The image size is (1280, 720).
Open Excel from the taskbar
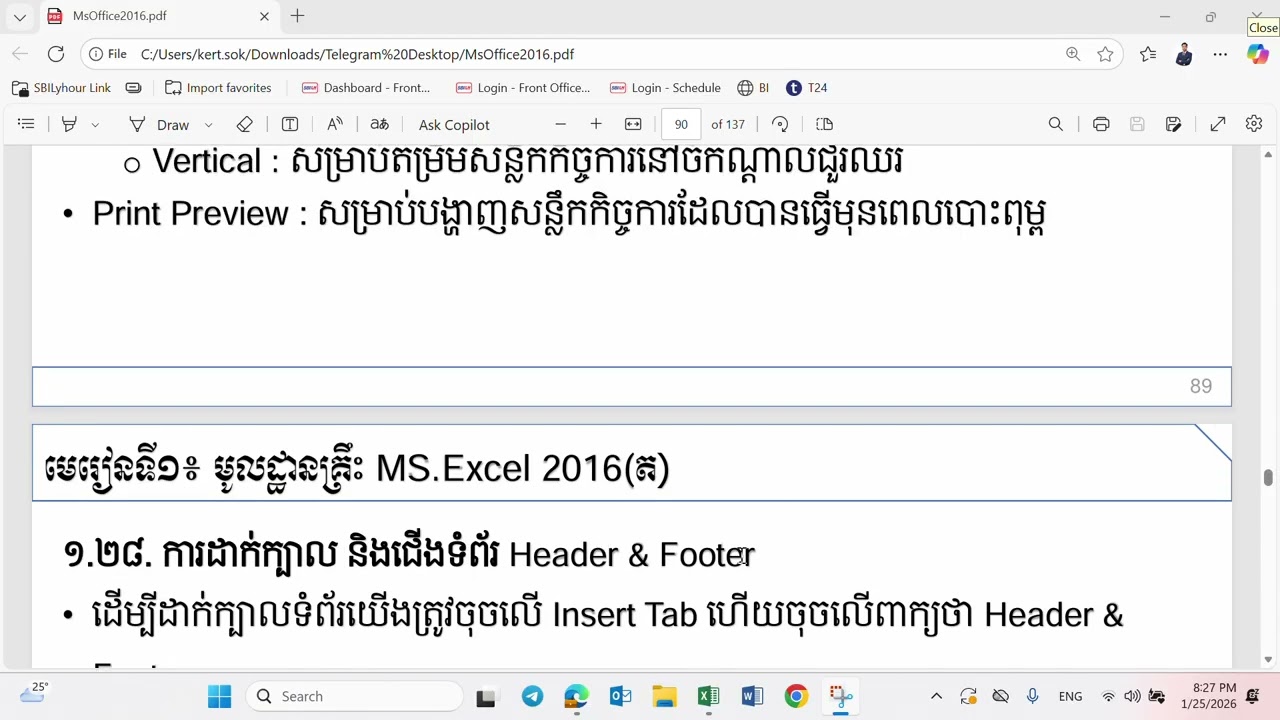(708, 696)
